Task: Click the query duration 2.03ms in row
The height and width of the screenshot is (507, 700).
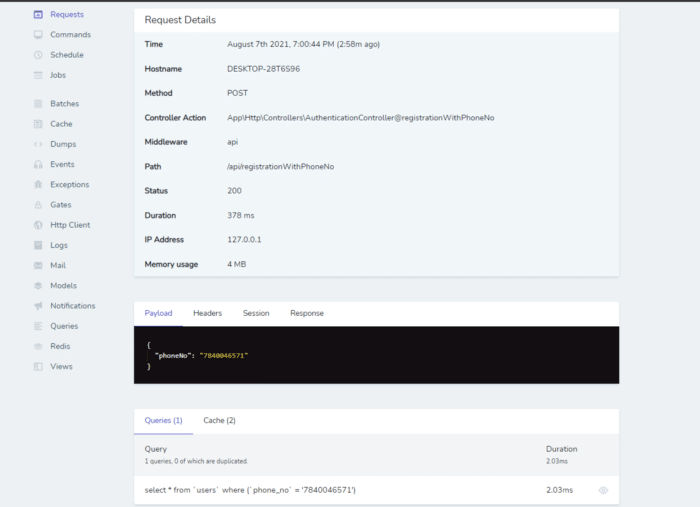Action: point(559,490)
